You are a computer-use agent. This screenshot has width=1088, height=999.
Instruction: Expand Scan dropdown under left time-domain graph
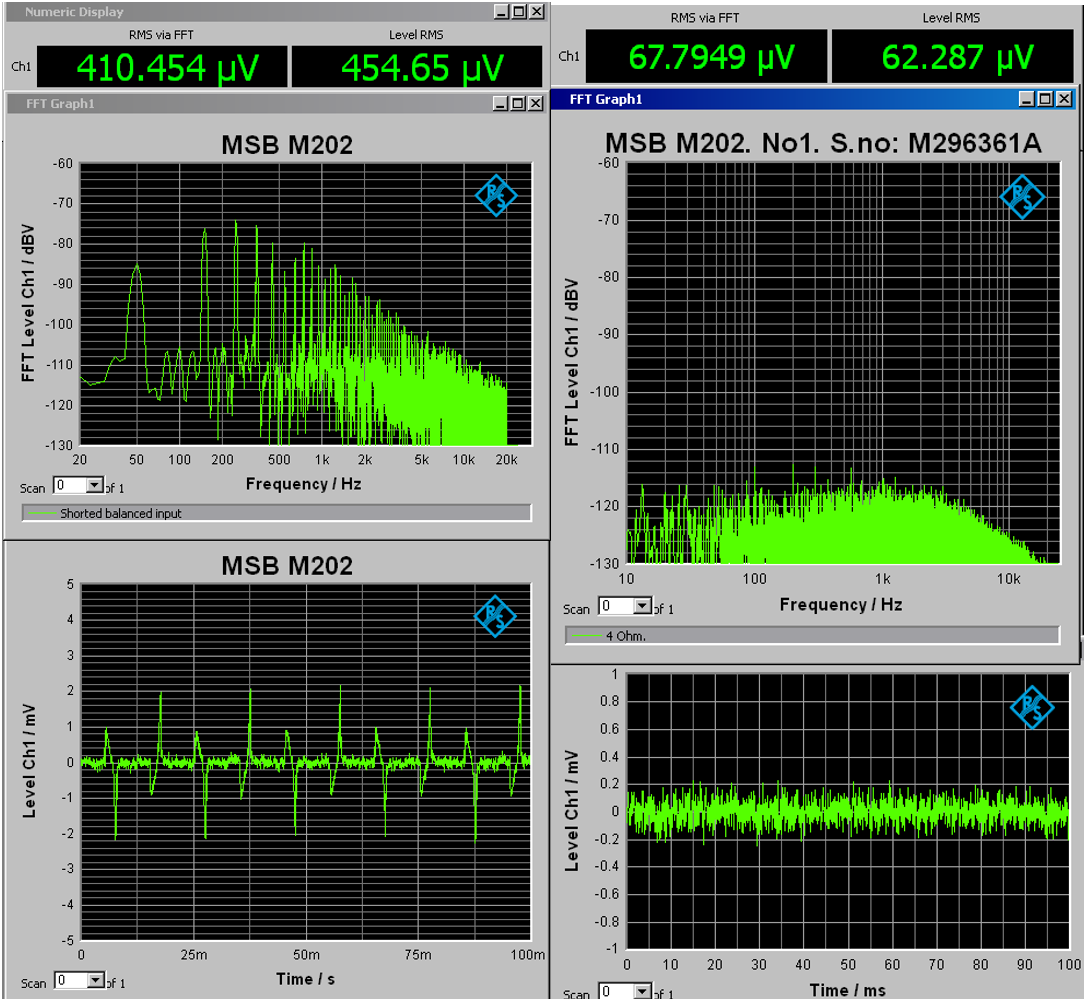(x=95, y=980)
